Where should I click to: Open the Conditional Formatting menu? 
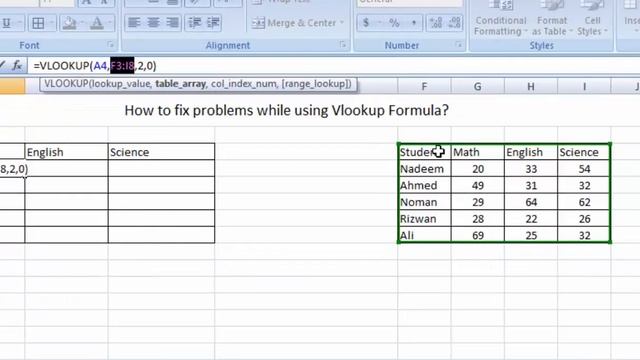click(500, 18)
